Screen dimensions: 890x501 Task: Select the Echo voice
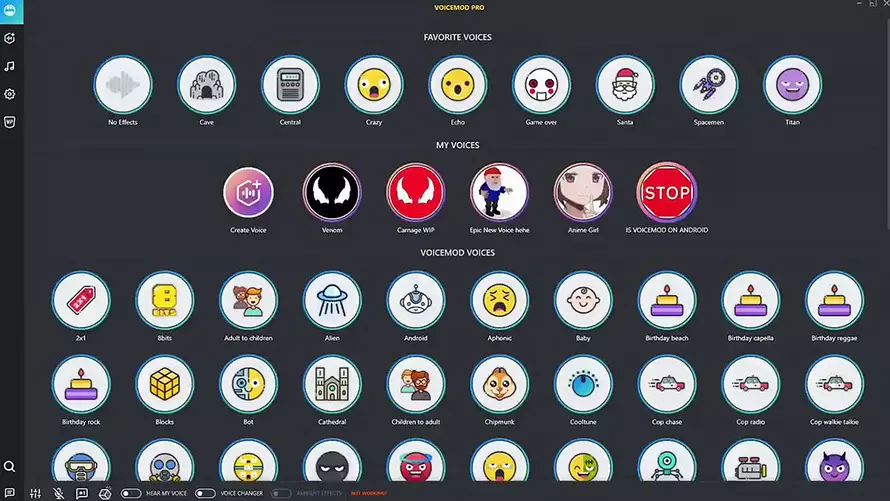click(457, 85)
